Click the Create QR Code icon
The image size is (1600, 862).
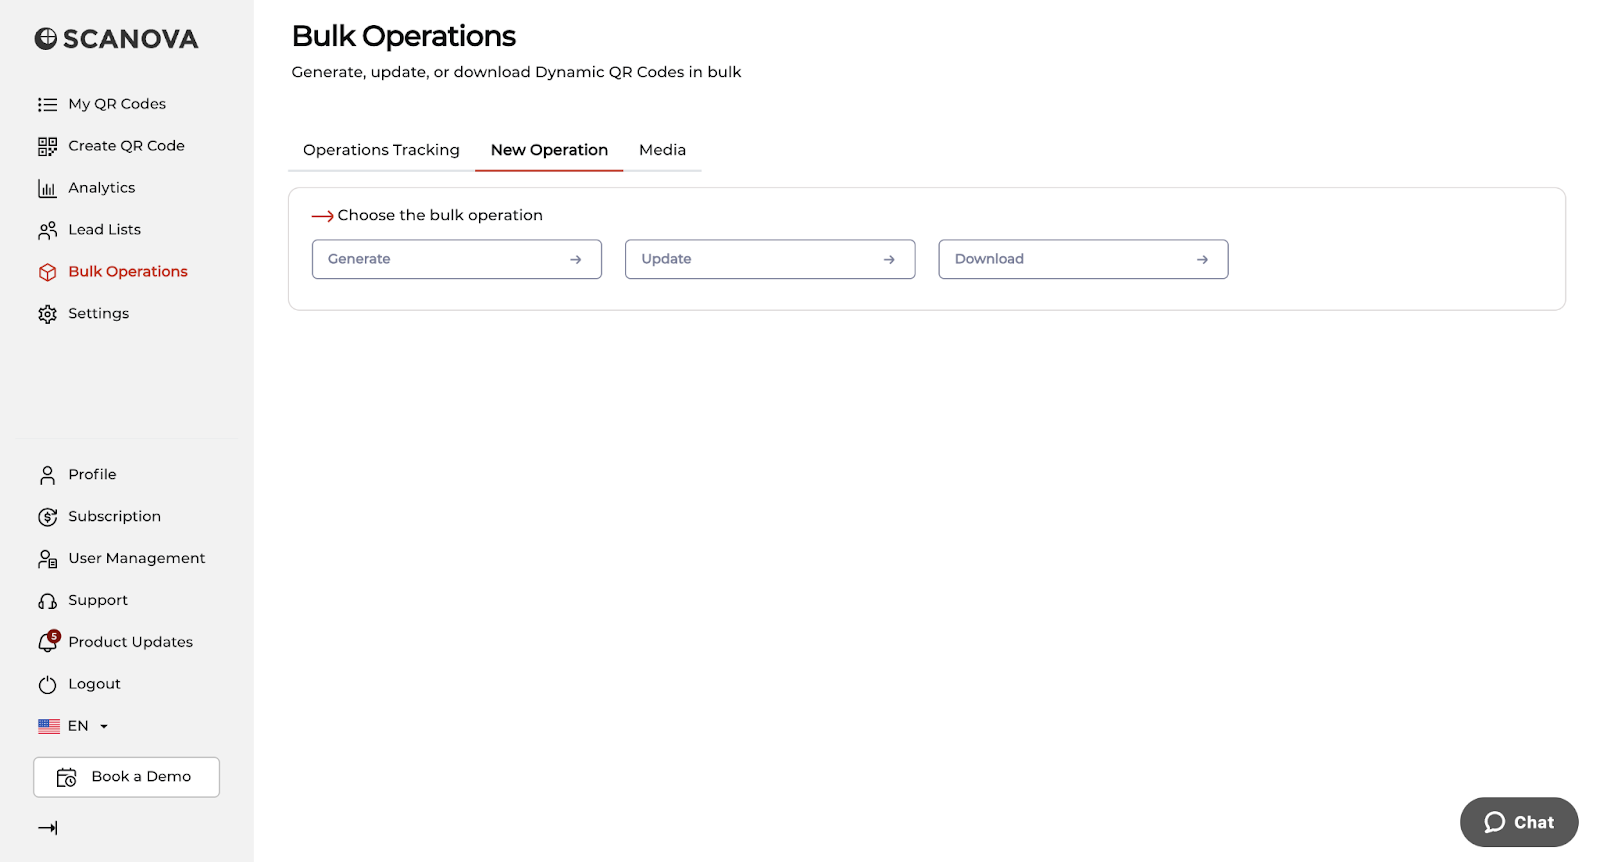[x=47, y=146]
